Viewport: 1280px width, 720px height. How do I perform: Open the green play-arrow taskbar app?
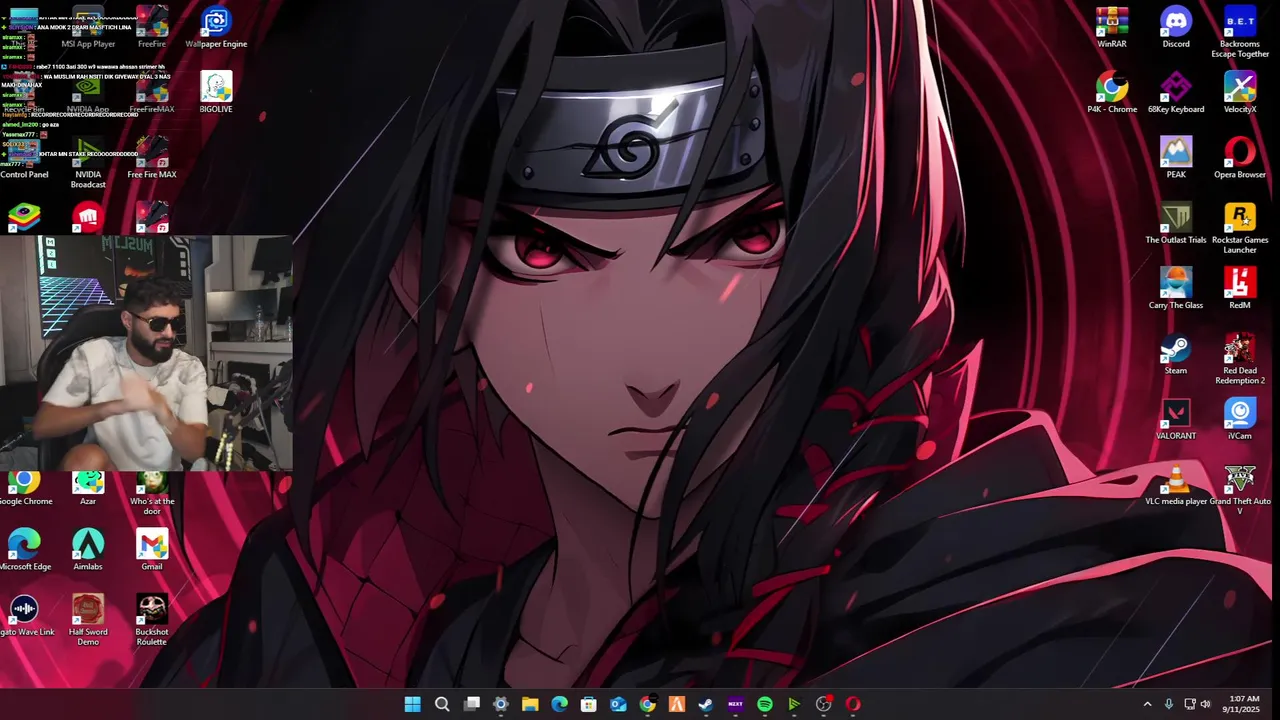[x=794, y=704]
